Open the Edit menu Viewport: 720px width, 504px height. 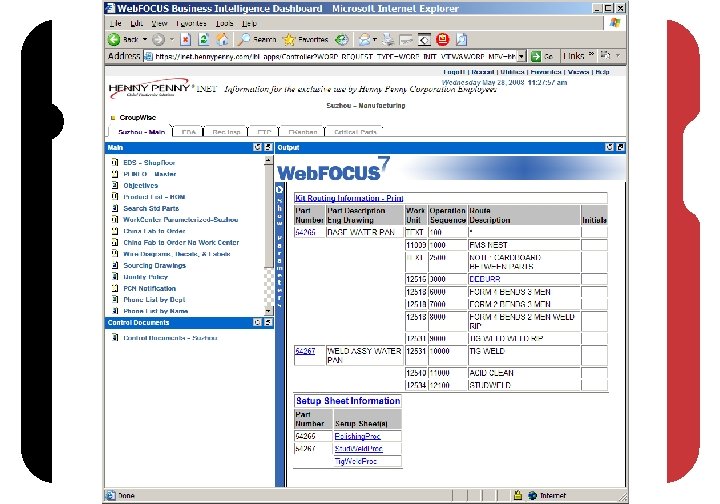[x=137, y=23]
